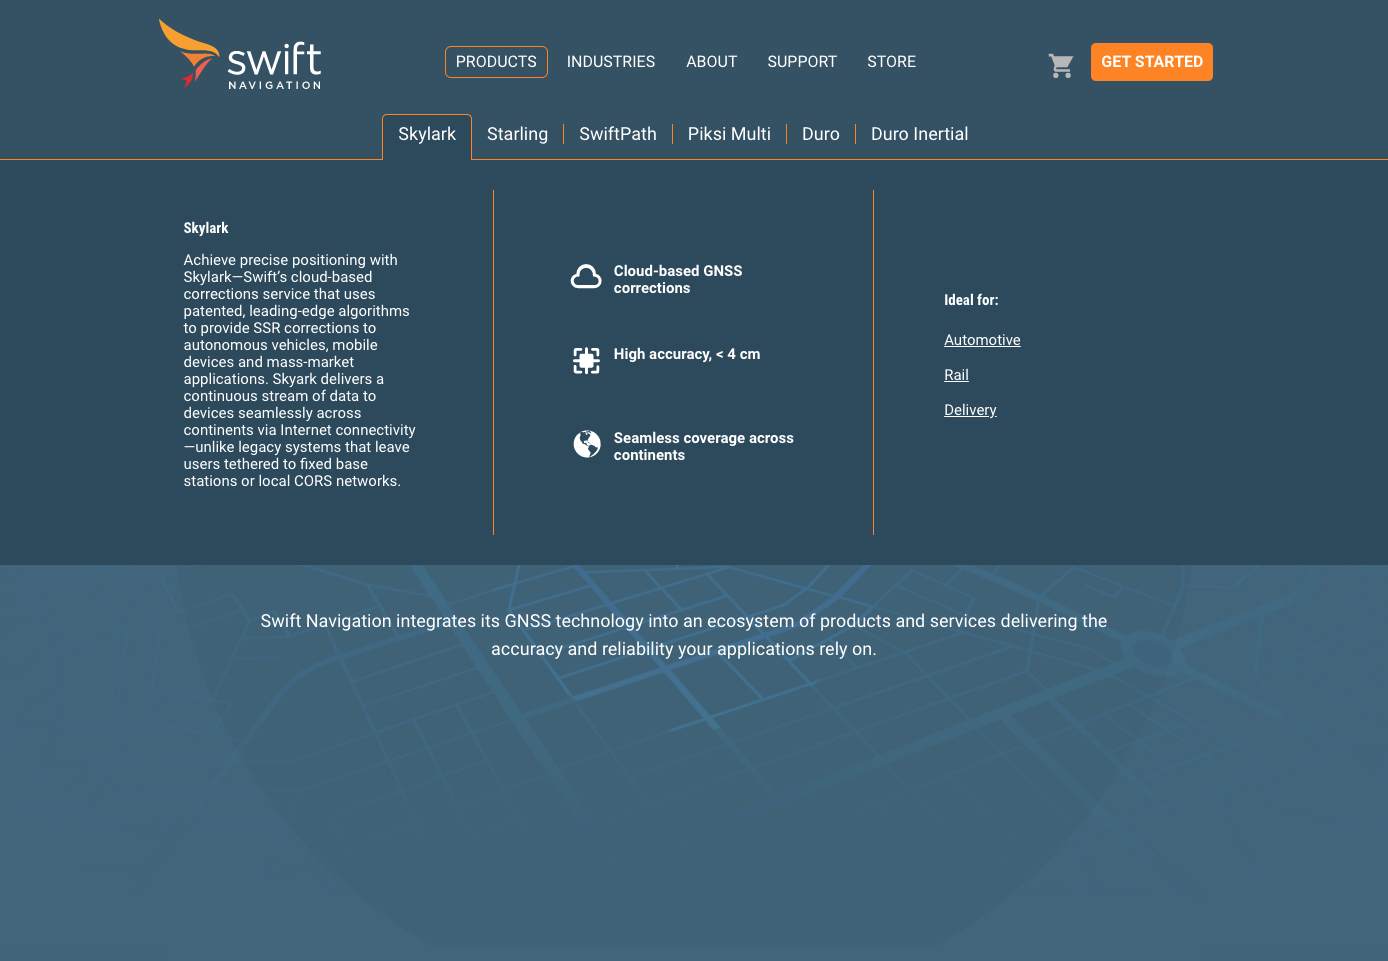Switch to the Duro Inertial tab
The height and width of the screenshot is (961, 1388).
click(919, 134)
